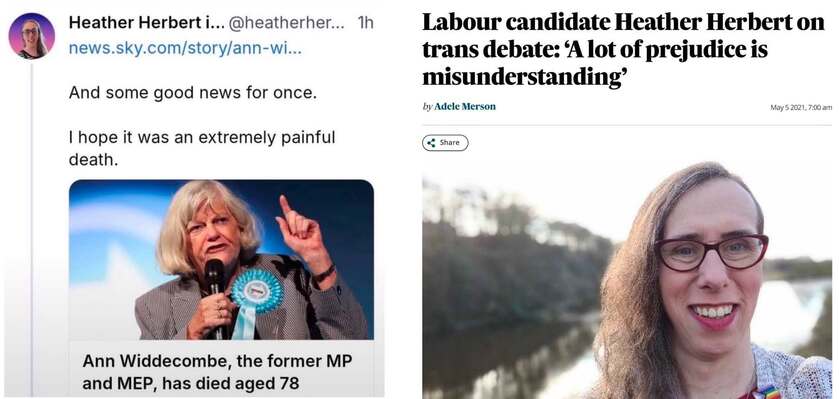Click the May 5 2021 publication date

(x=801, y=108)
